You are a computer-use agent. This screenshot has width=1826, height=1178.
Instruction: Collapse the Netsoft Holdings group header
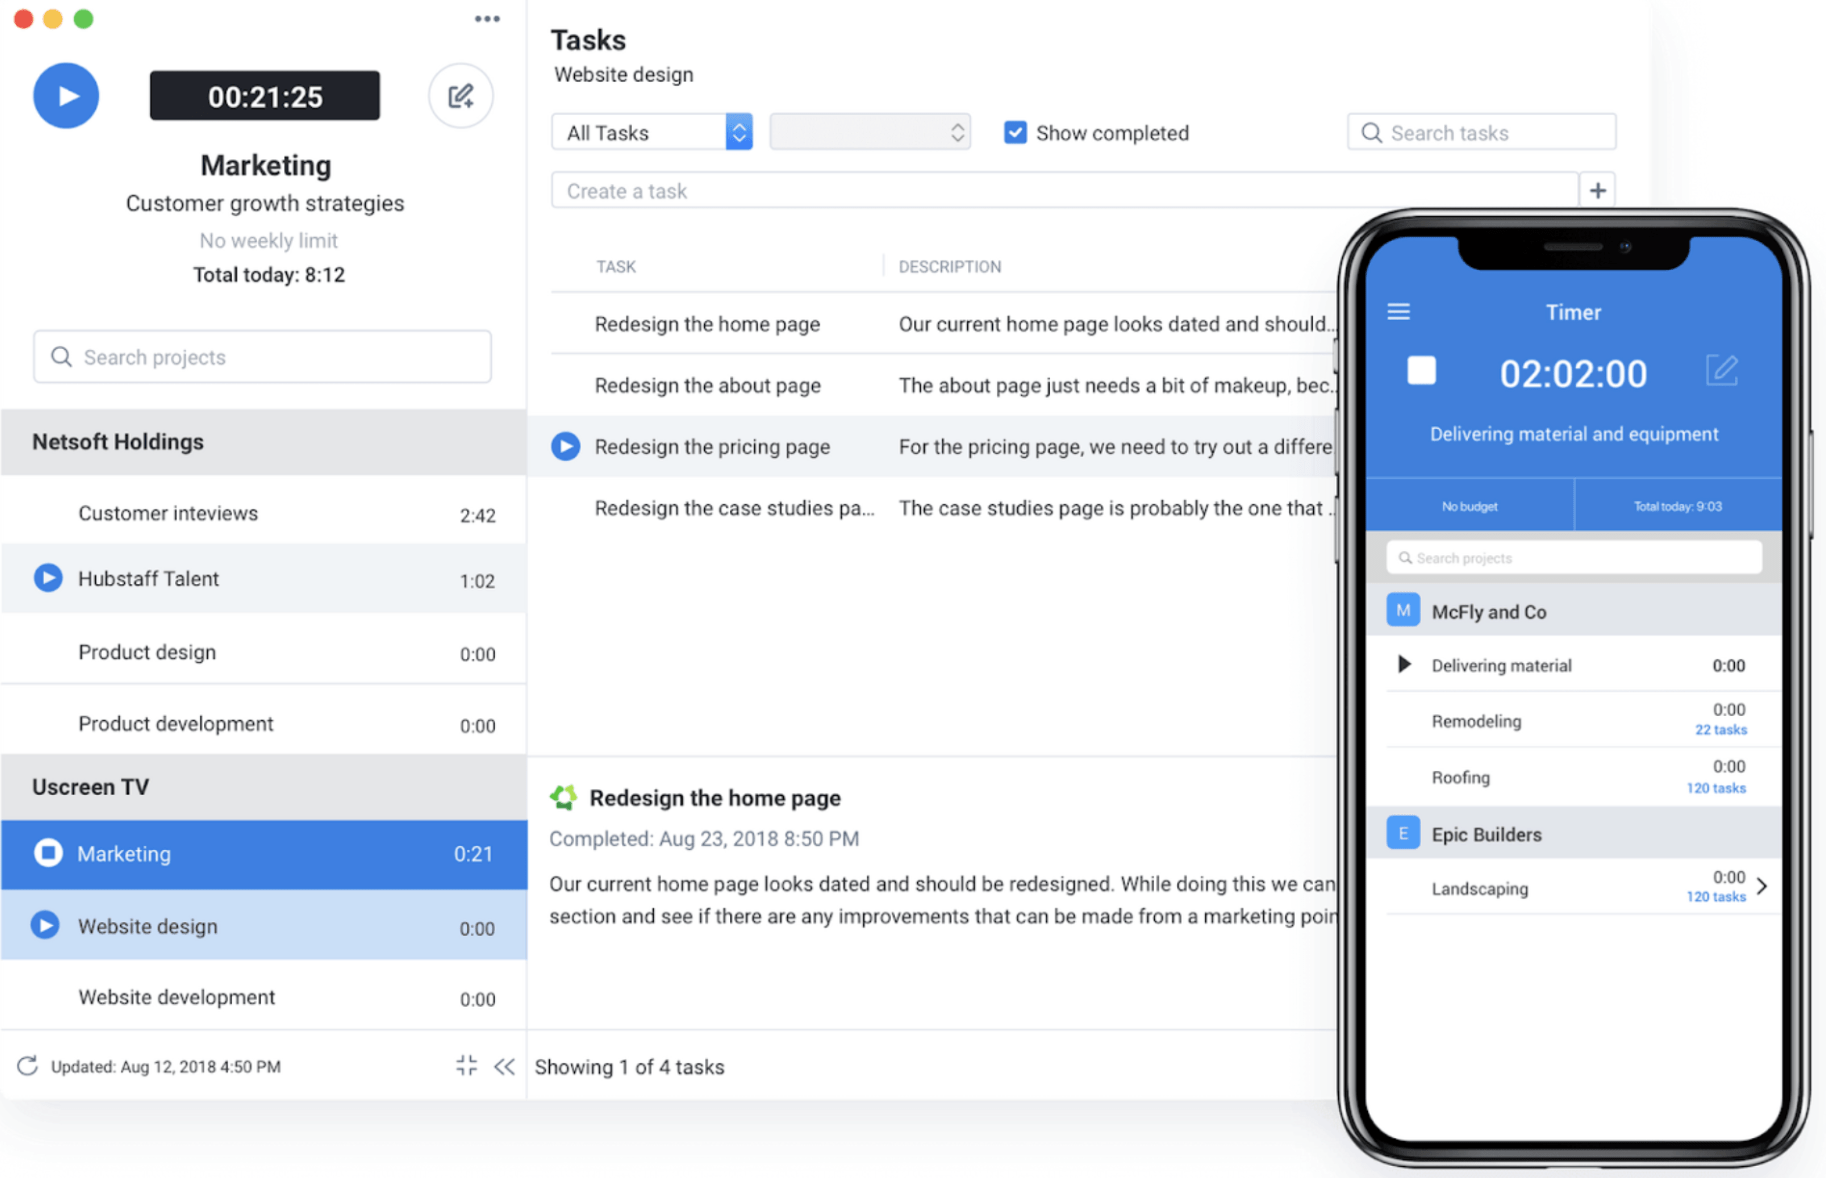(264, 442)
